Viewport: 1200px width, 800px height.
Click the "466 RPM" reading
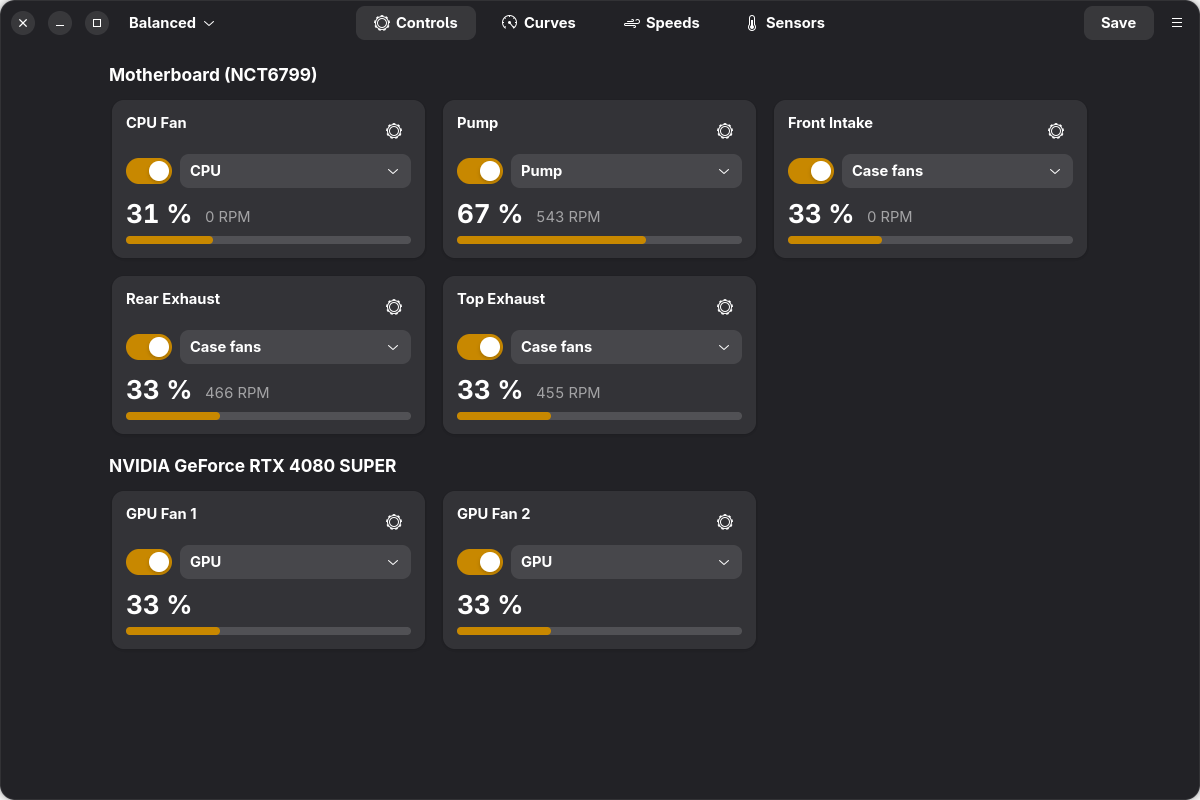click(237, 393)
